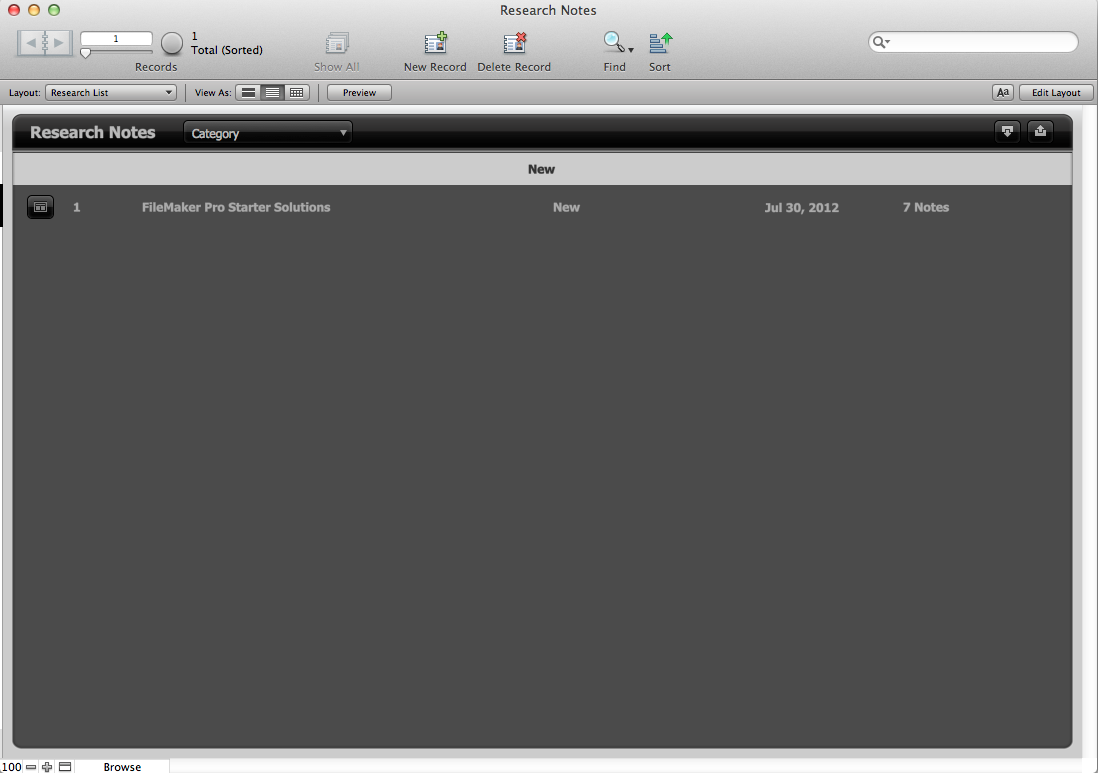The image size is (1098, 773).
Task: Switch to Form view in View As
Action: 246,92
